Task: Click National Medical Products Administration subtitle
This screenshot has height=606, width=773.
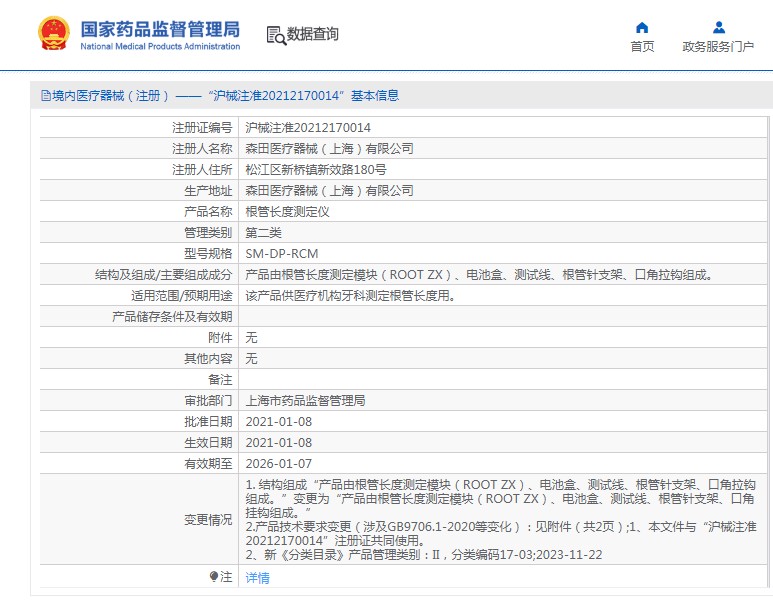Action: (x=160, y=46)
